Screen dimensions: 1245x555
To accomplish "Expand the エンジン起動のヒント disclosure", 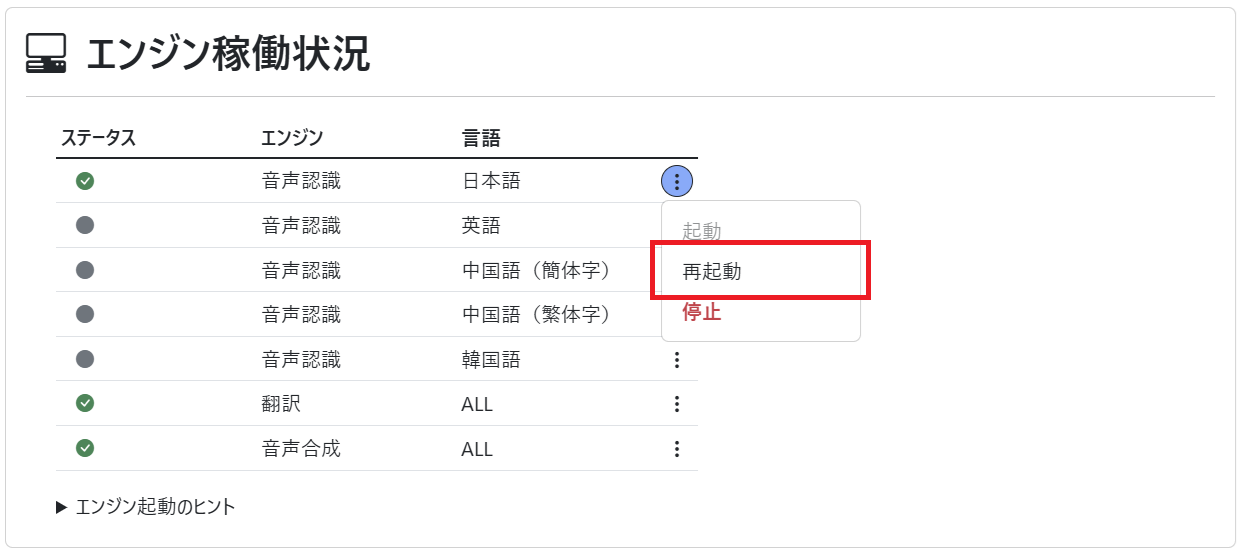I will coord(146,507).
